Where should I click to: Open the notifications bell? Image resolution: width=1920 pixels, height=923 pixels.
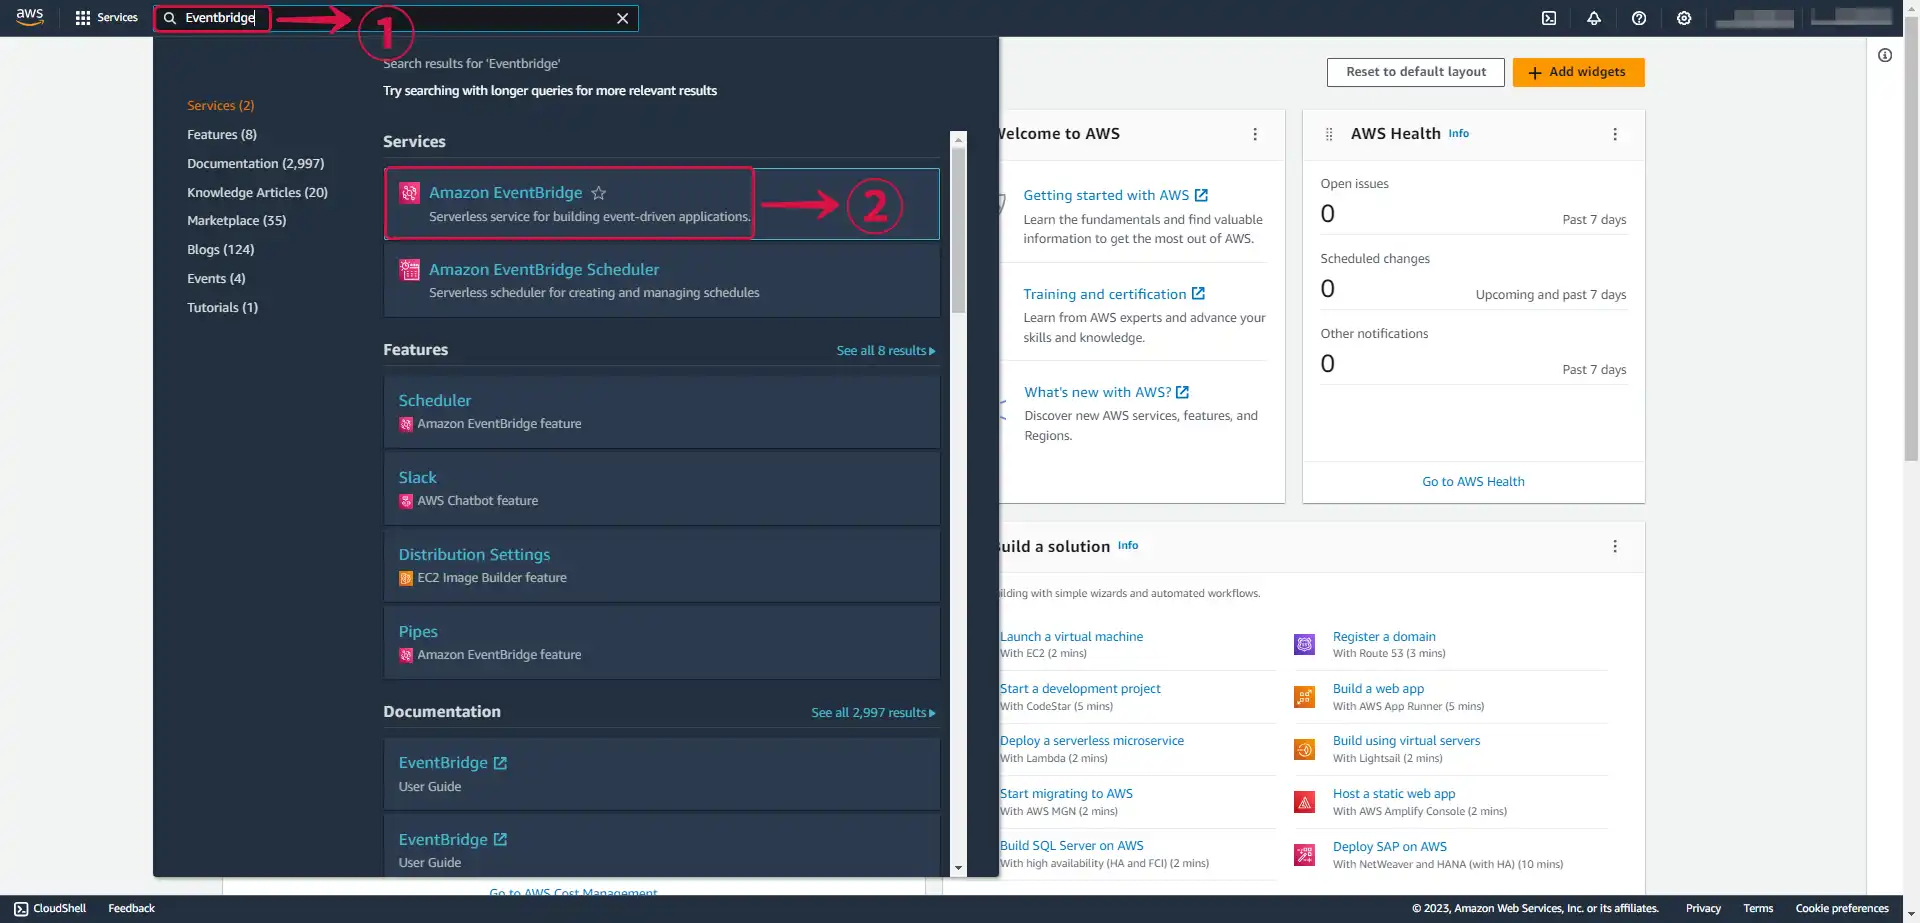tap(1594, 18)
